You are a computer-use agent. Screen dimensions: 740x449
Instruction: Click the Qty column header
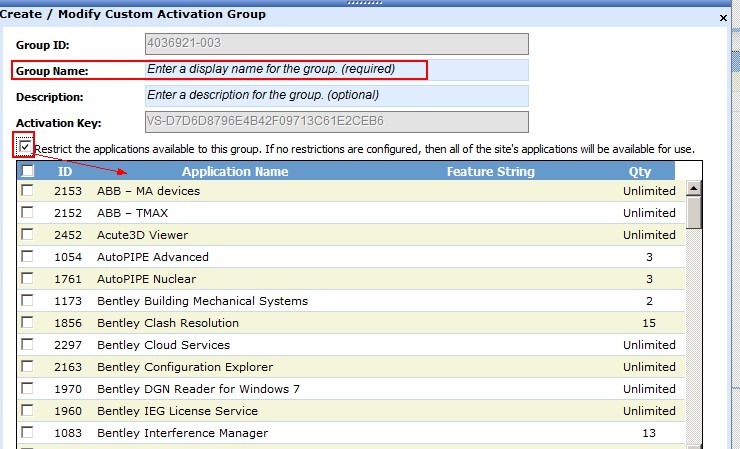tap(640, 171)
